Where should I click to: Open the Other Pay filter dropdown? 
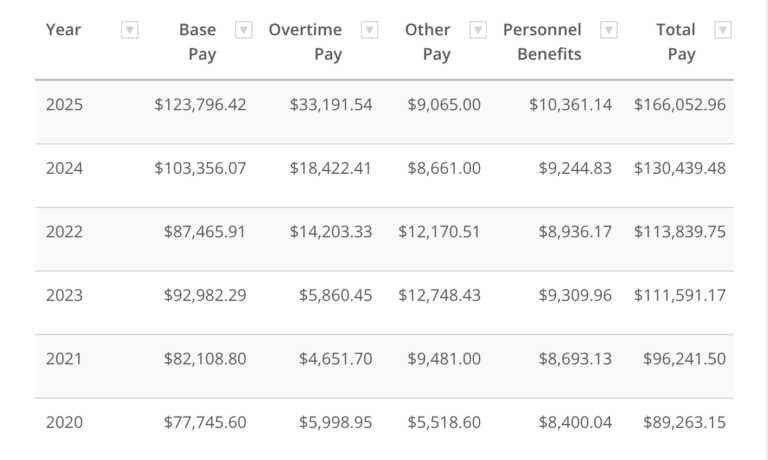point(478,30)
